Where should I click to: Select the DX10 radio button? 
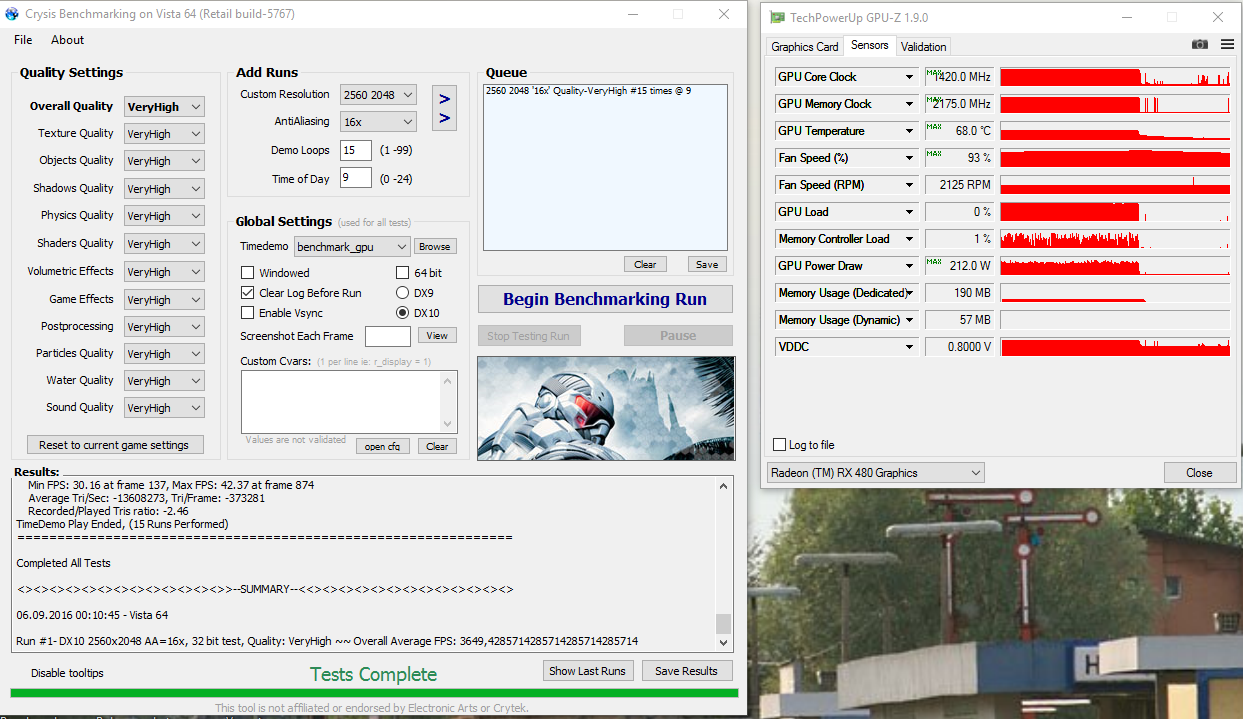(x=403, y=313)
